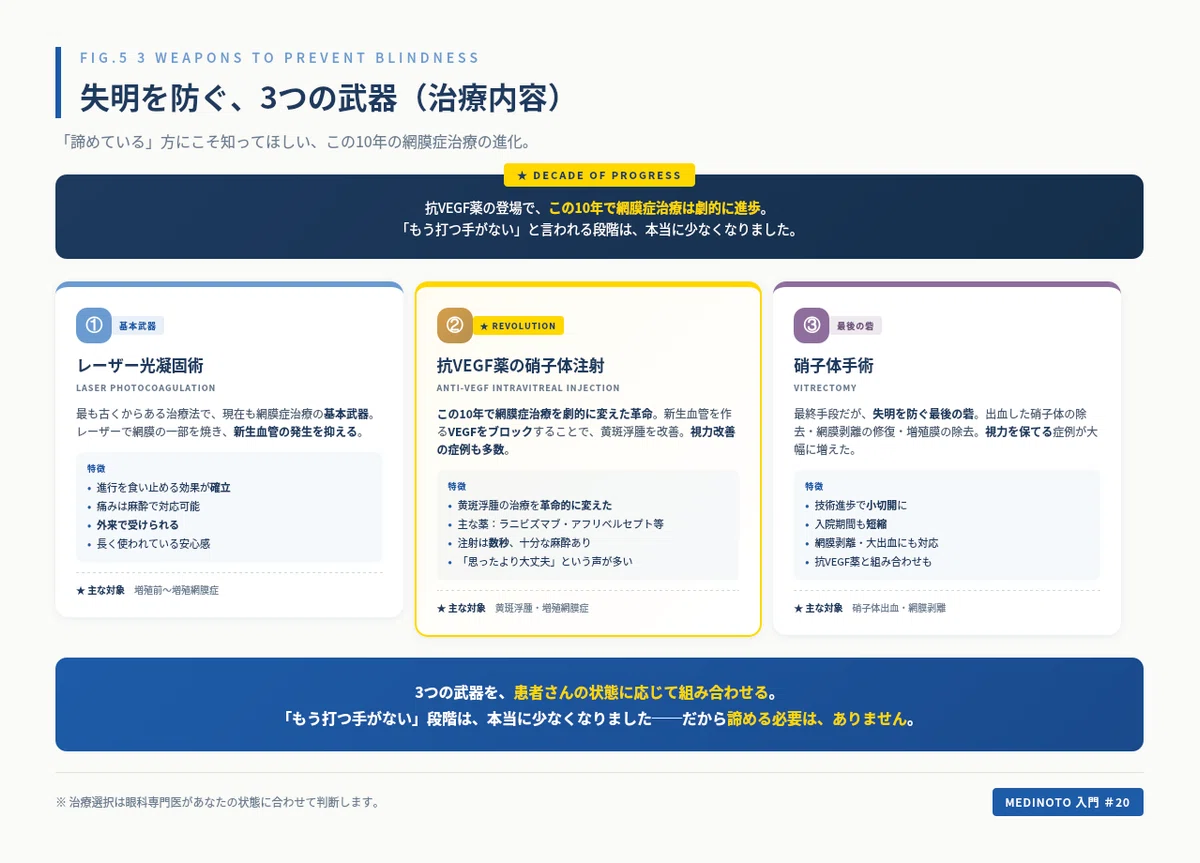Click FIG.5 3 WEAPONS TO PREVENT BLINDNESS caption
The height and width of the screenshot is (863, 1200).
coord(280,58)
